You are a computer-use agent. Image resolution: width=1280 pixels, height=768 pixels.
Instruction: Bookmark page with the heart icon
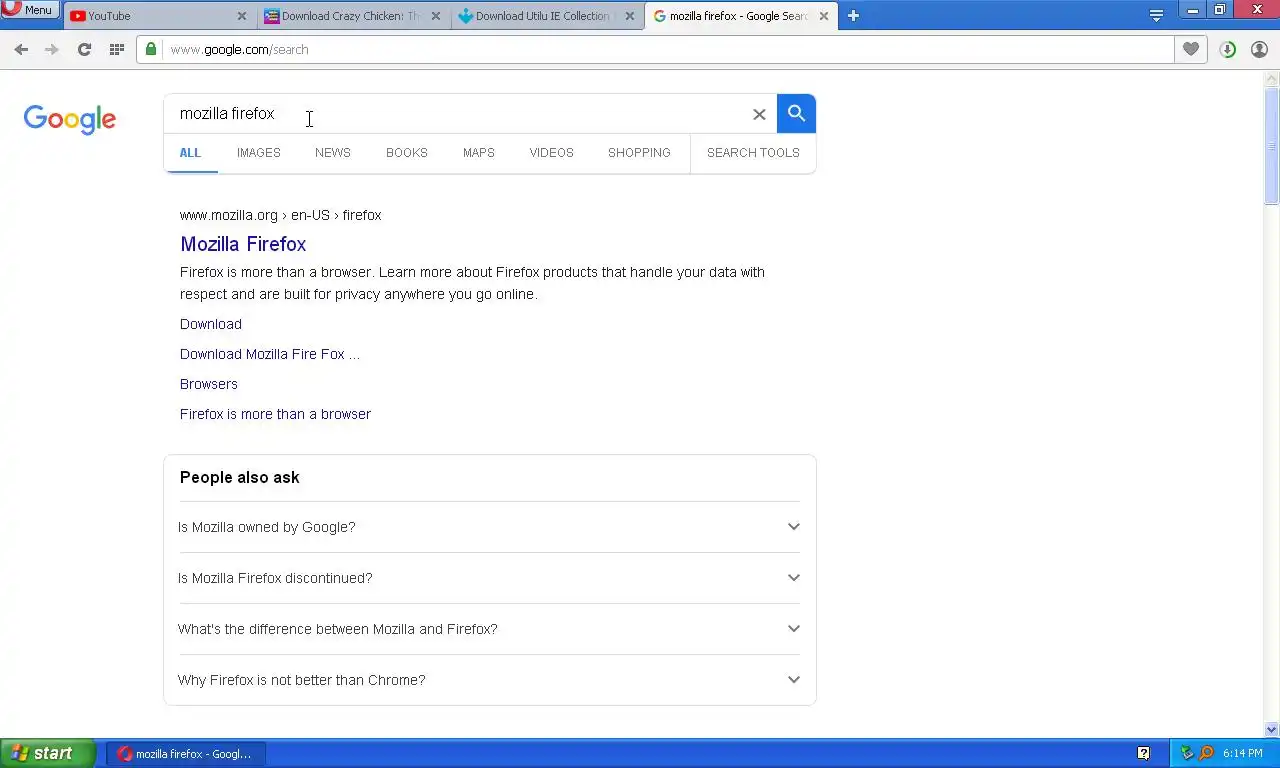point(1190,49)
